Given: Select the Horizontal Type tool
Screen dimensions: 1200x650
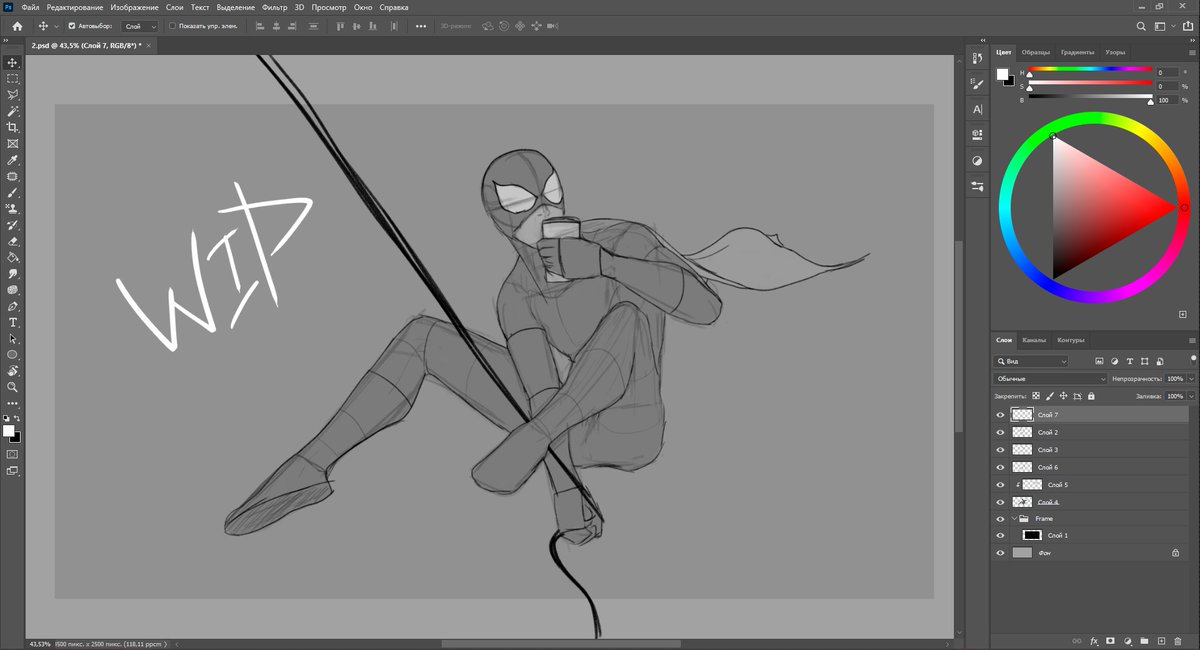Looking at the screenshot, I should point(12,321).
